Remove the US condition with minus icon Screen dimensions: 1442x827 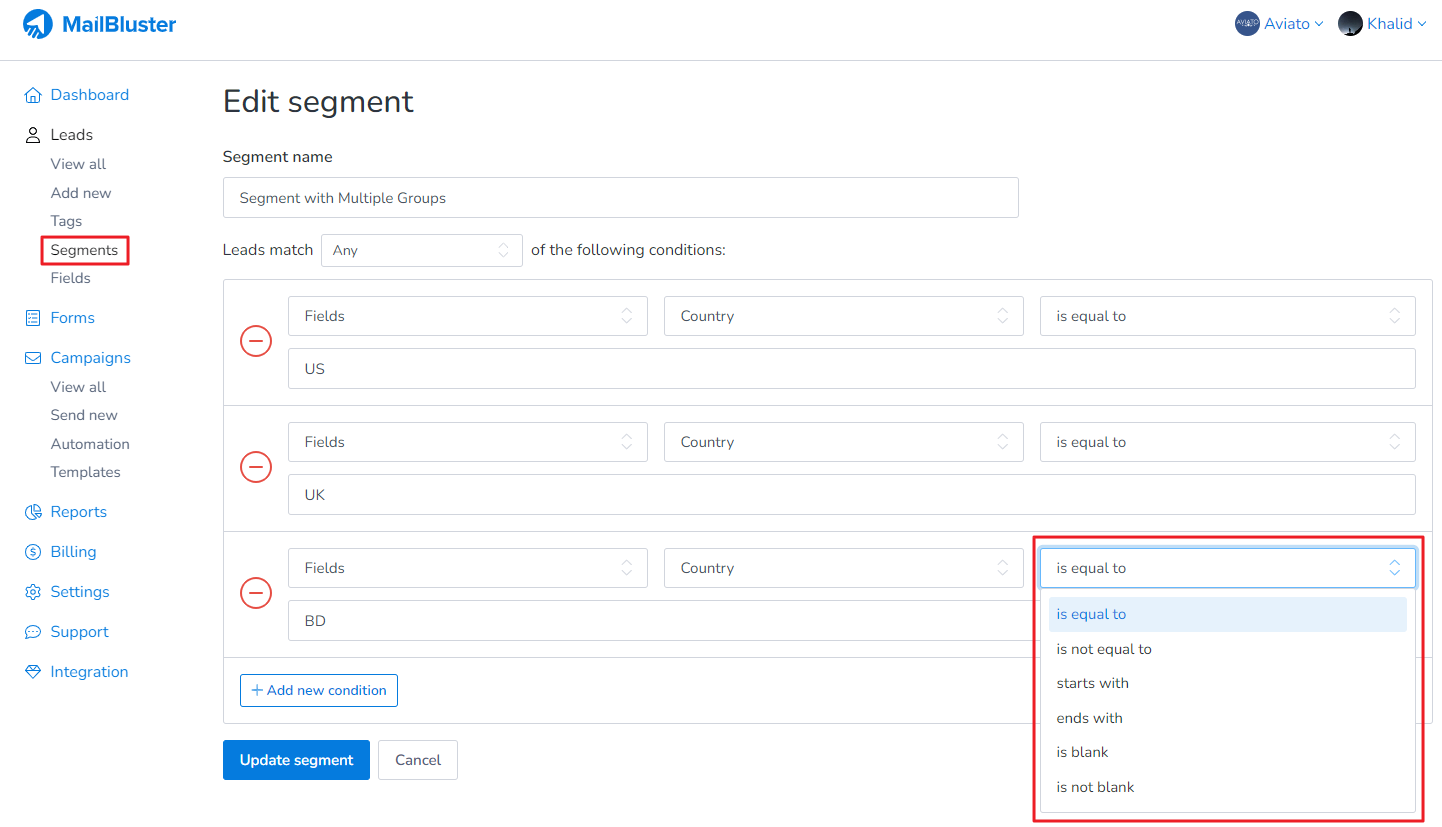256,342
